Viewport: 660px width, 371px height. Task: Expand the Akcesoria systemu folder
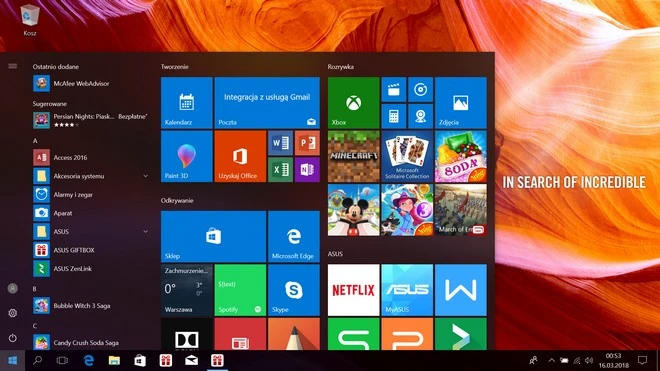[91, 176]
